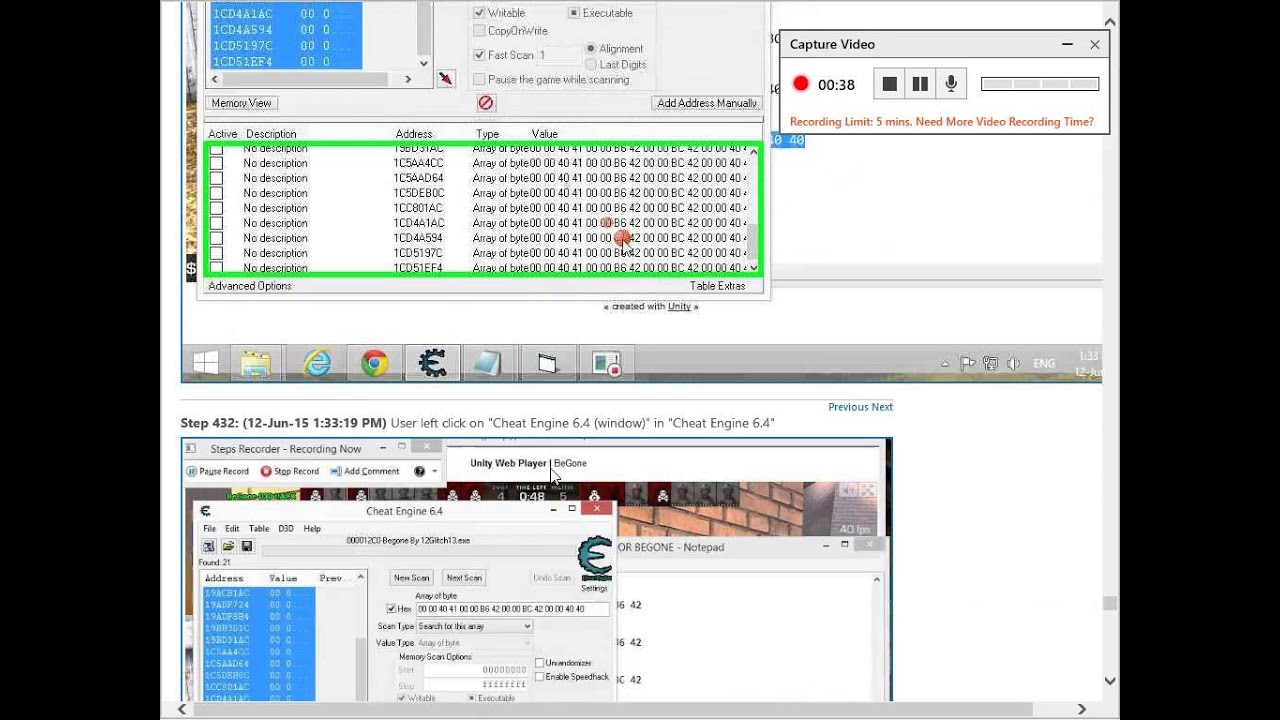Toggle the Executable checkbox in upper screenshot
This screenshot has height=720, width=1280.
574,13
